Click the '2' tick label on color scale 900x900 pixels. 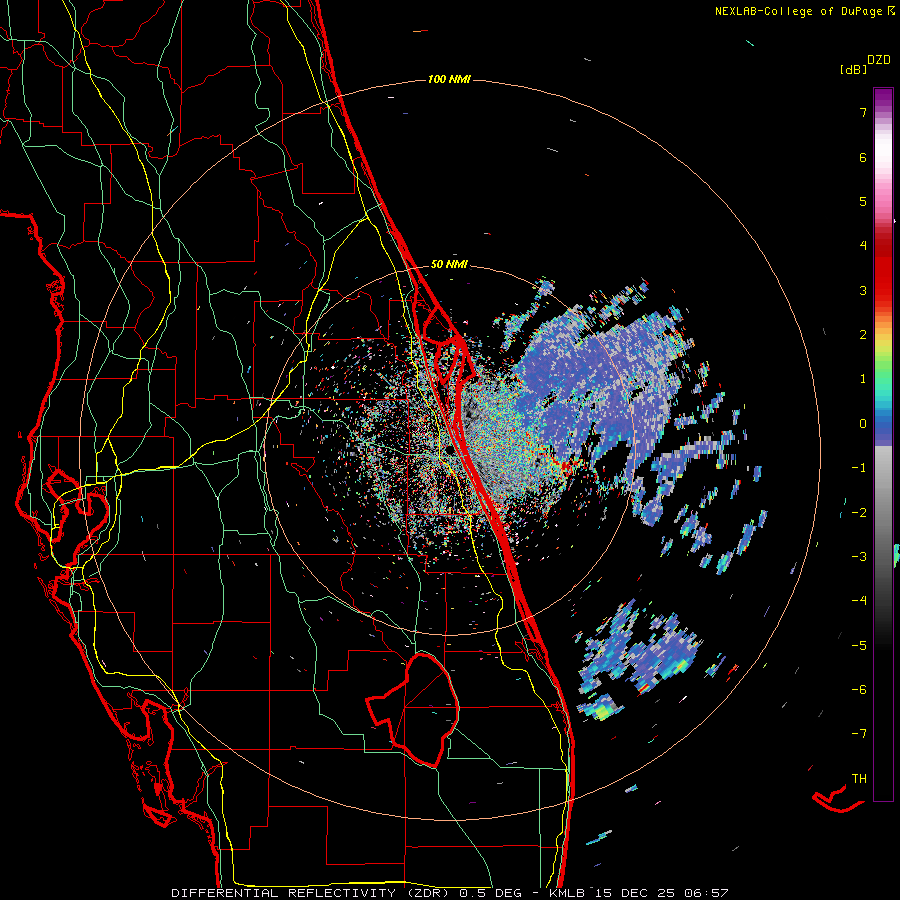pyautogui.click(x=863, y=335)
